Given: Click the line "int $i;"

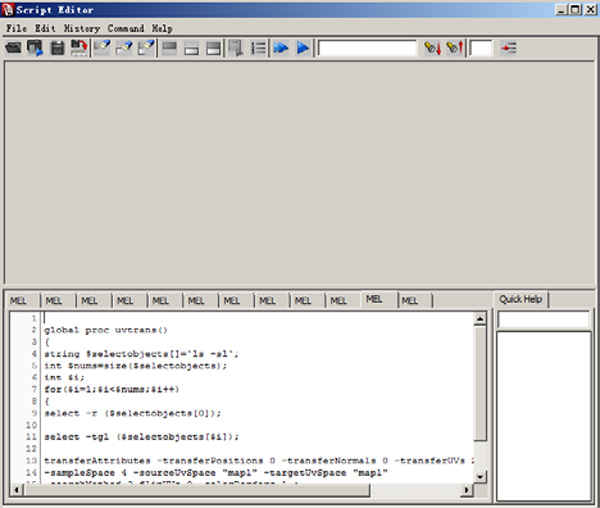Looking at the screenshot, I should 64,378.
